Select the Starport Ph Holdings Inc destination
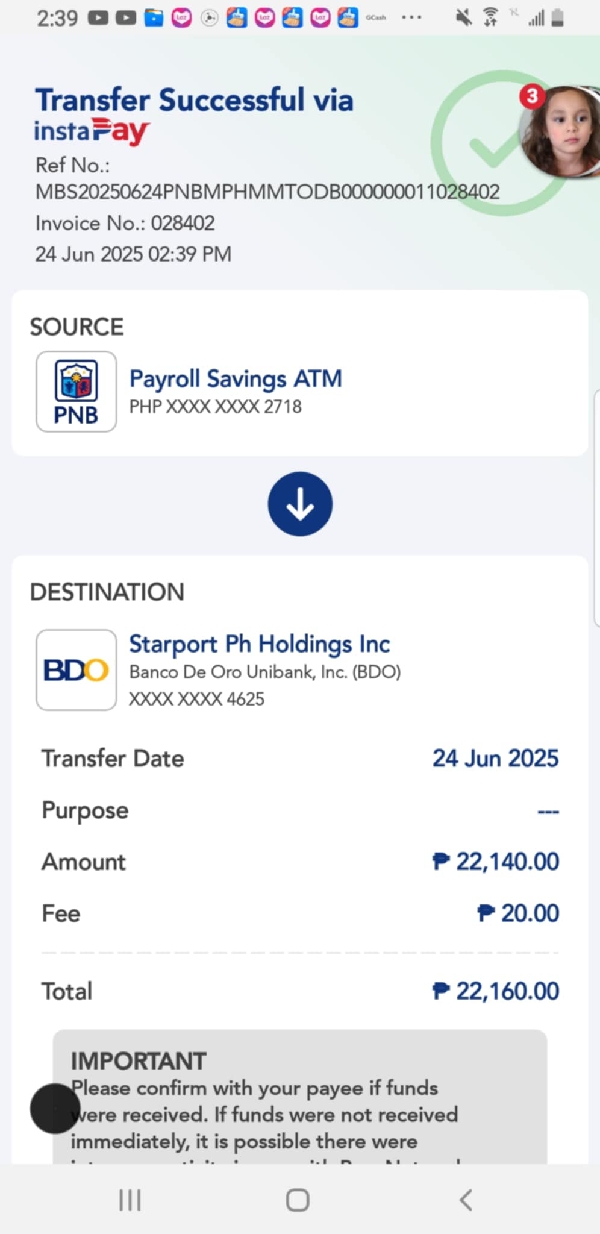 259,644
